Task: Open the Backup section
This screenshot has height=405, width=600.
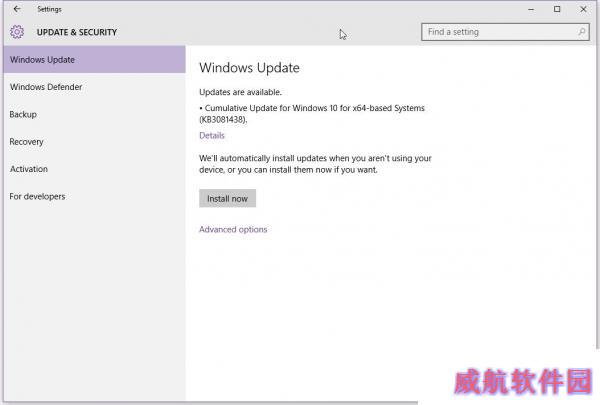Action: [x=95, y=114]
